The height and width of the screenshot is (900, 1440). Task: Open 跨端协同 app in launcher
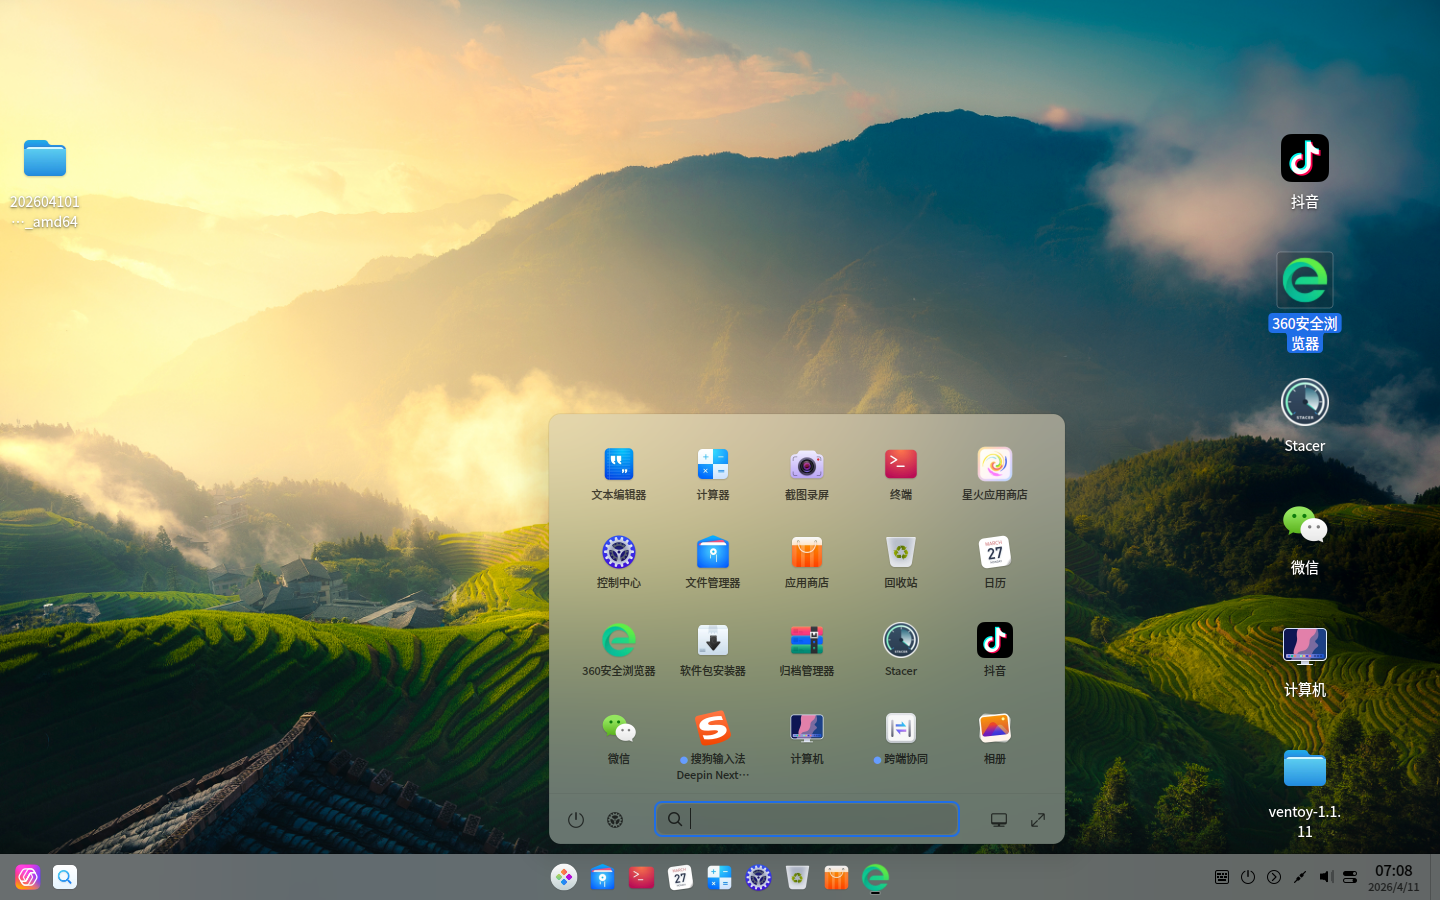[900, 729]
